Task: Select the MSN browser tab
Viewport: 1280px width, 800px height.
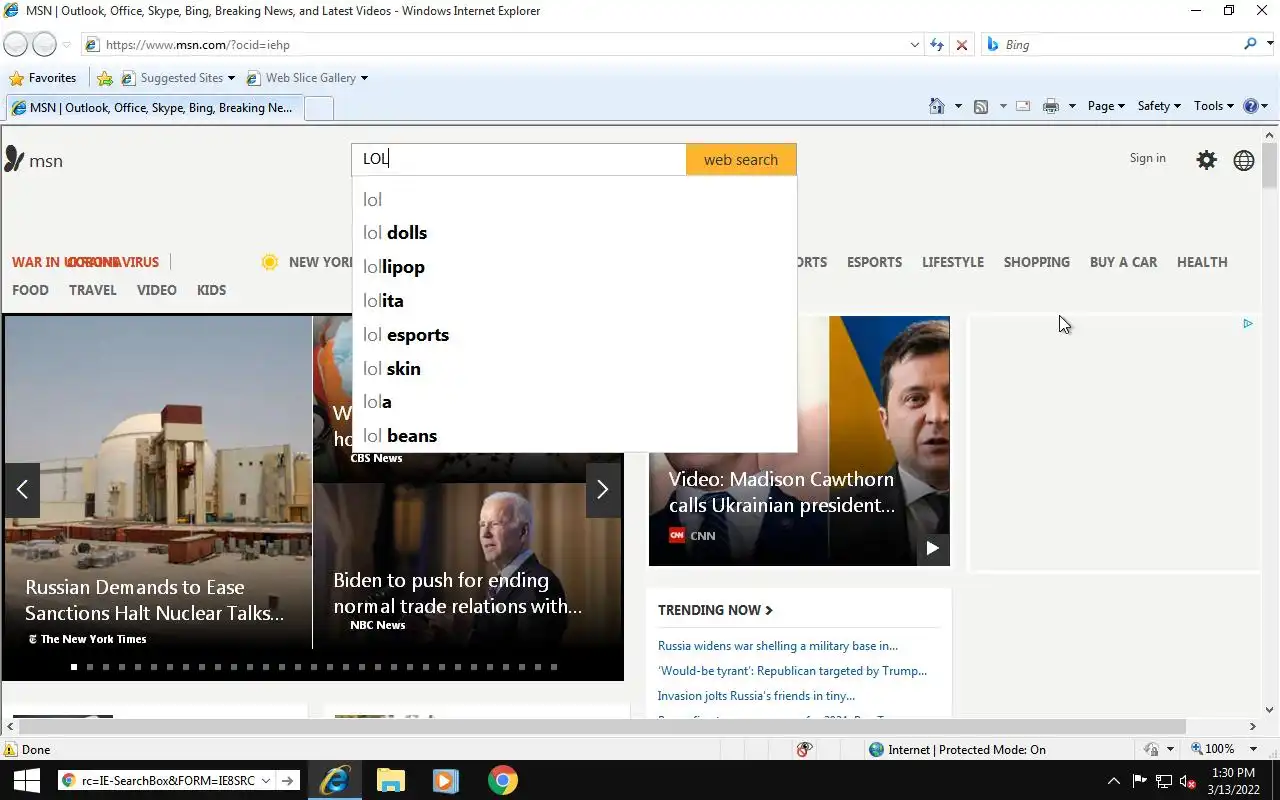Action: (x=153, y=108)
